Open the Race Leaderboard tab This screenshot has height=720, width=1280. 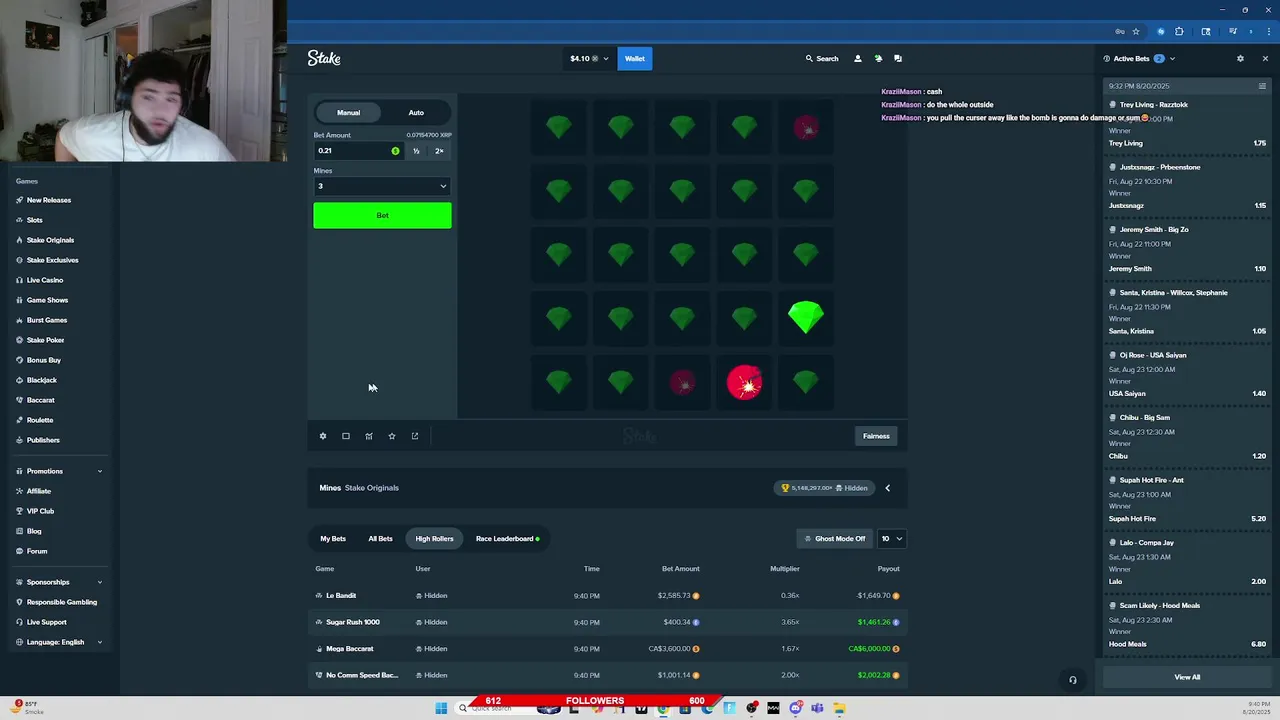tap(507, 538)
